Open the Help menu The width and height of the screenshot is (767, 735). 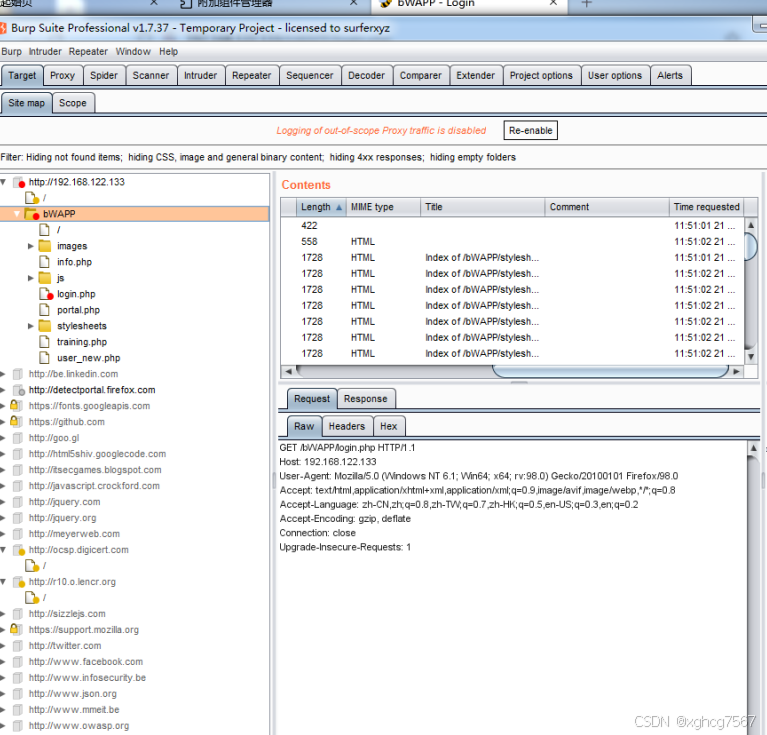[x=168, y=51]
